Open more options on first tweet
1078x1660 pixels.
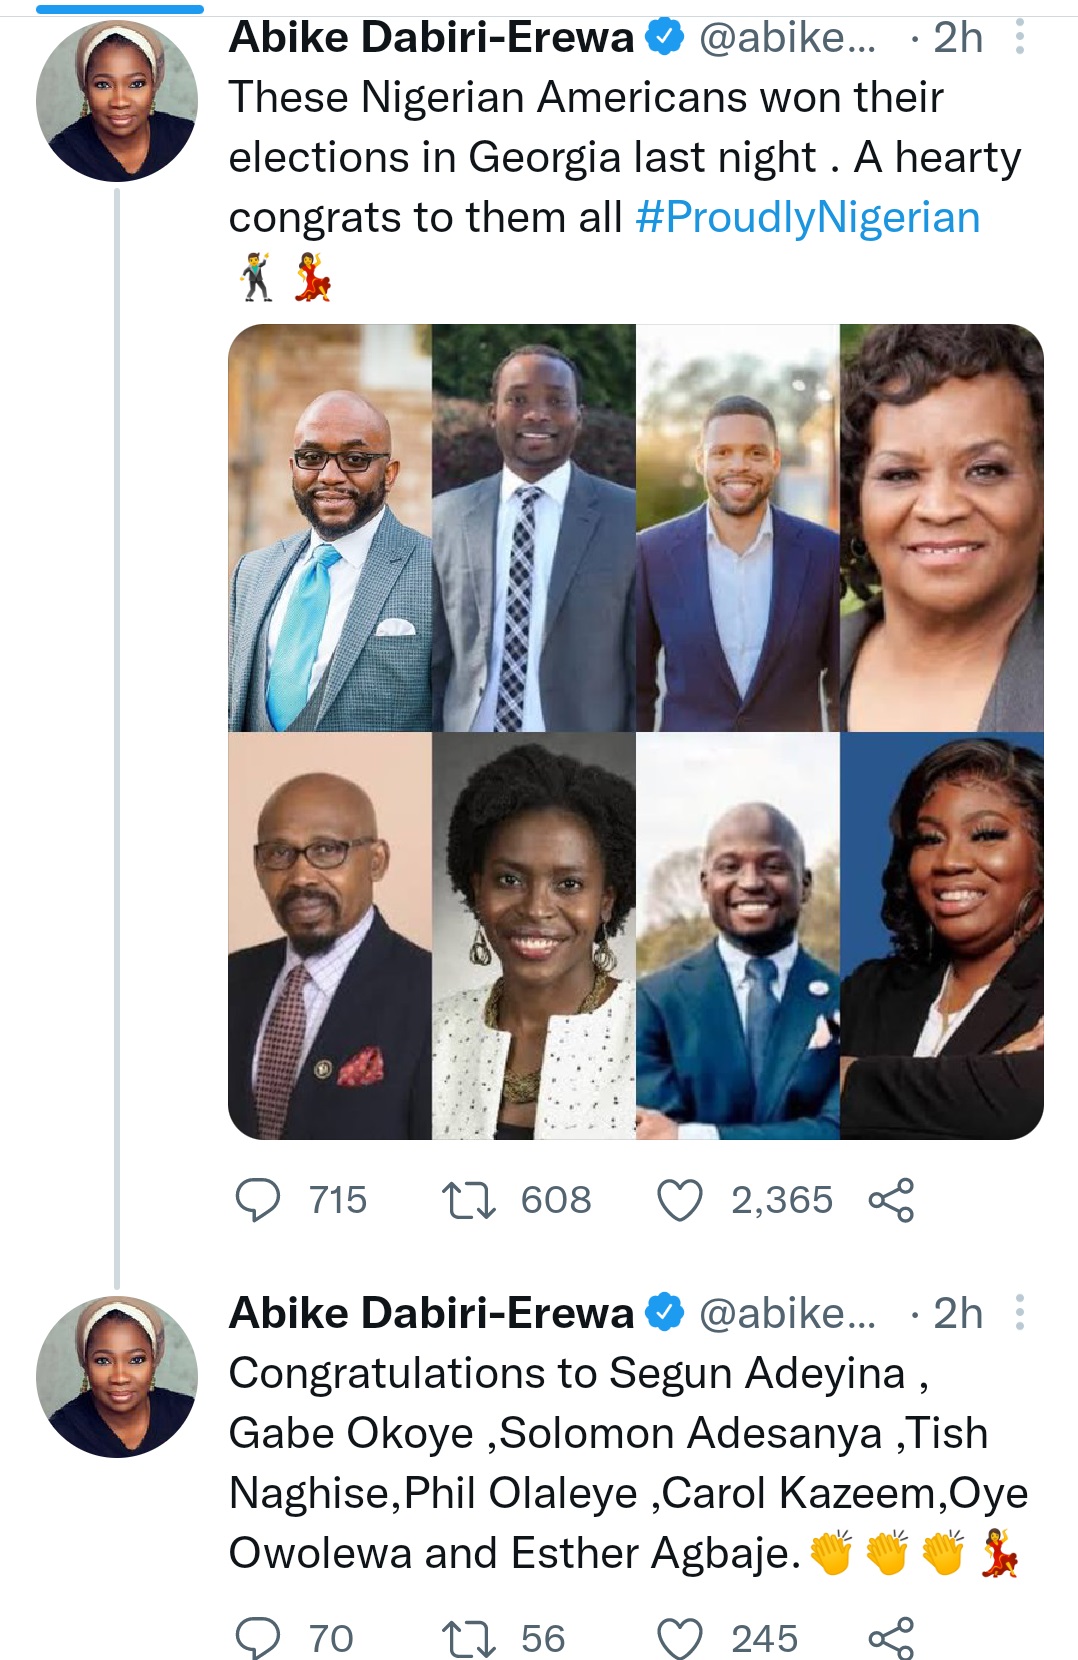1019,38
